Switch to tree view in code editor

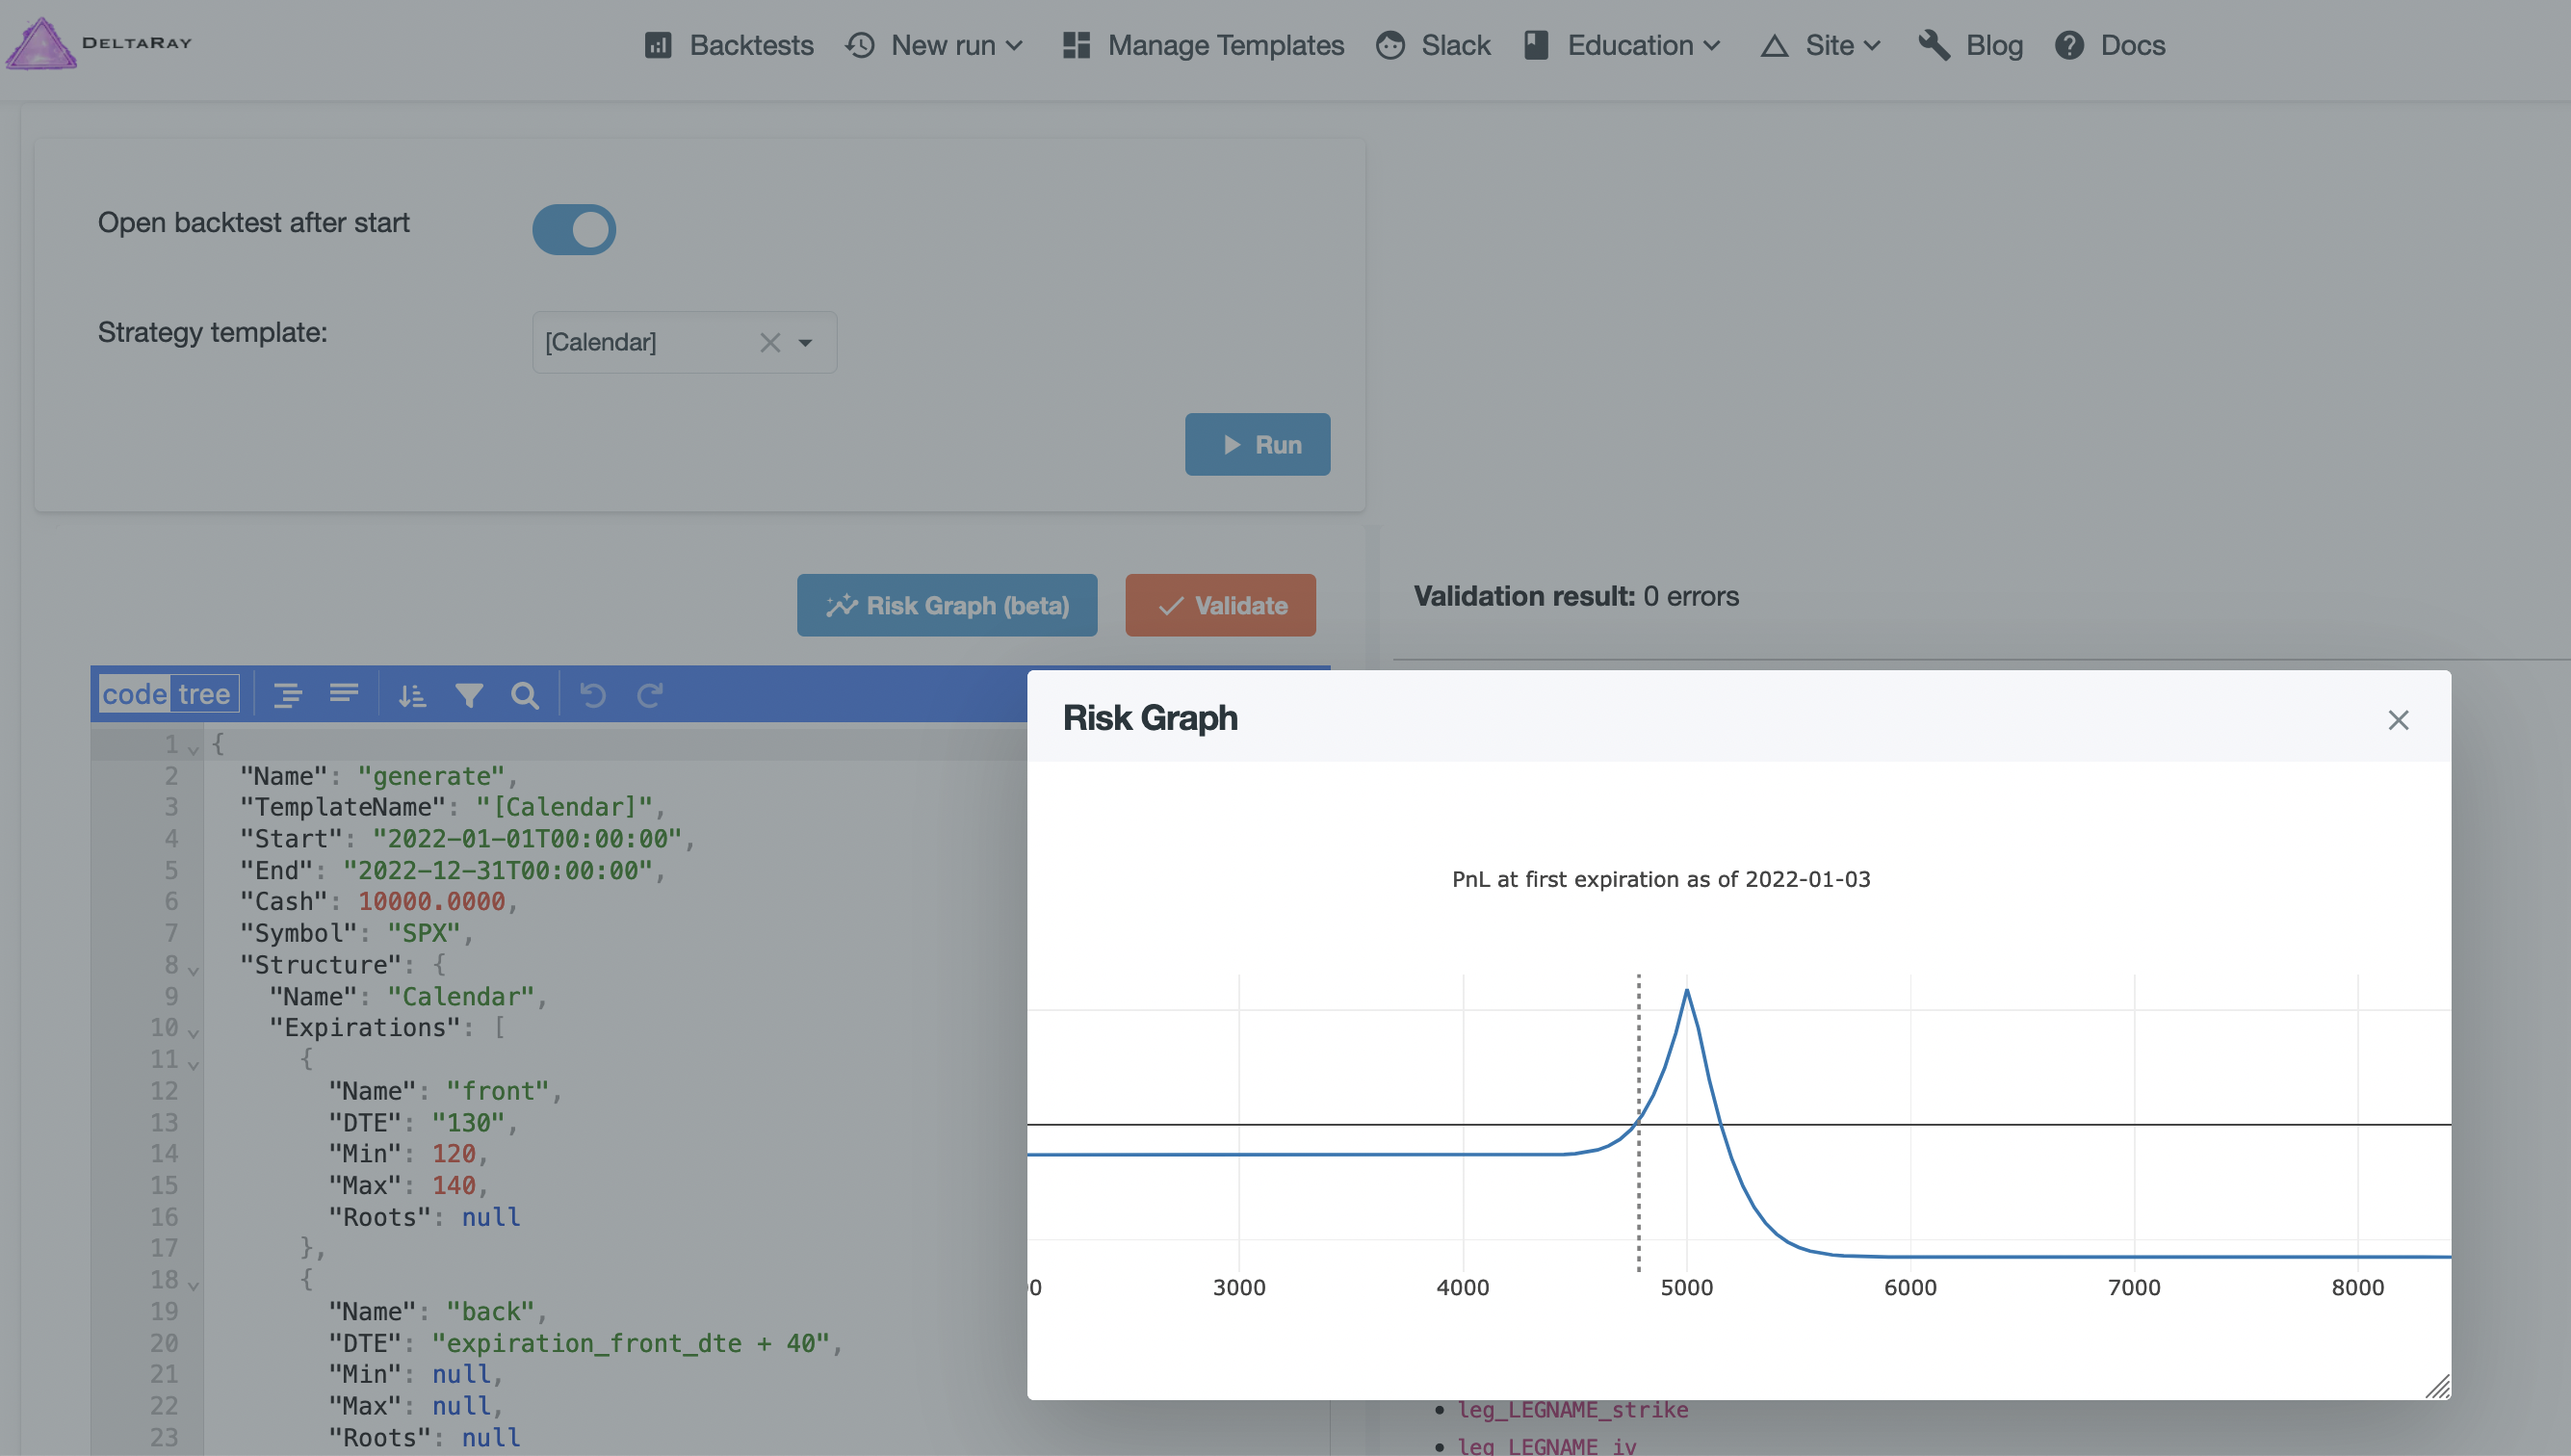coord(203,693)
